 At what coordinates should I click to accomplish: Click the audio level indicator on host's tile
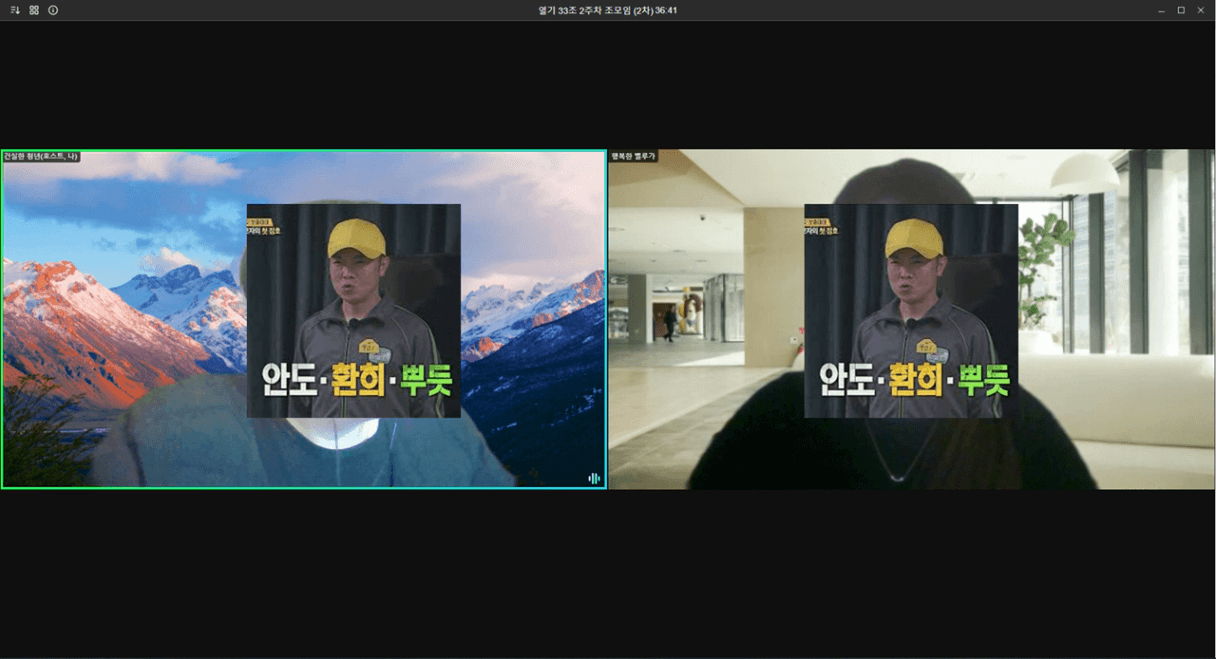click(594, 478)
